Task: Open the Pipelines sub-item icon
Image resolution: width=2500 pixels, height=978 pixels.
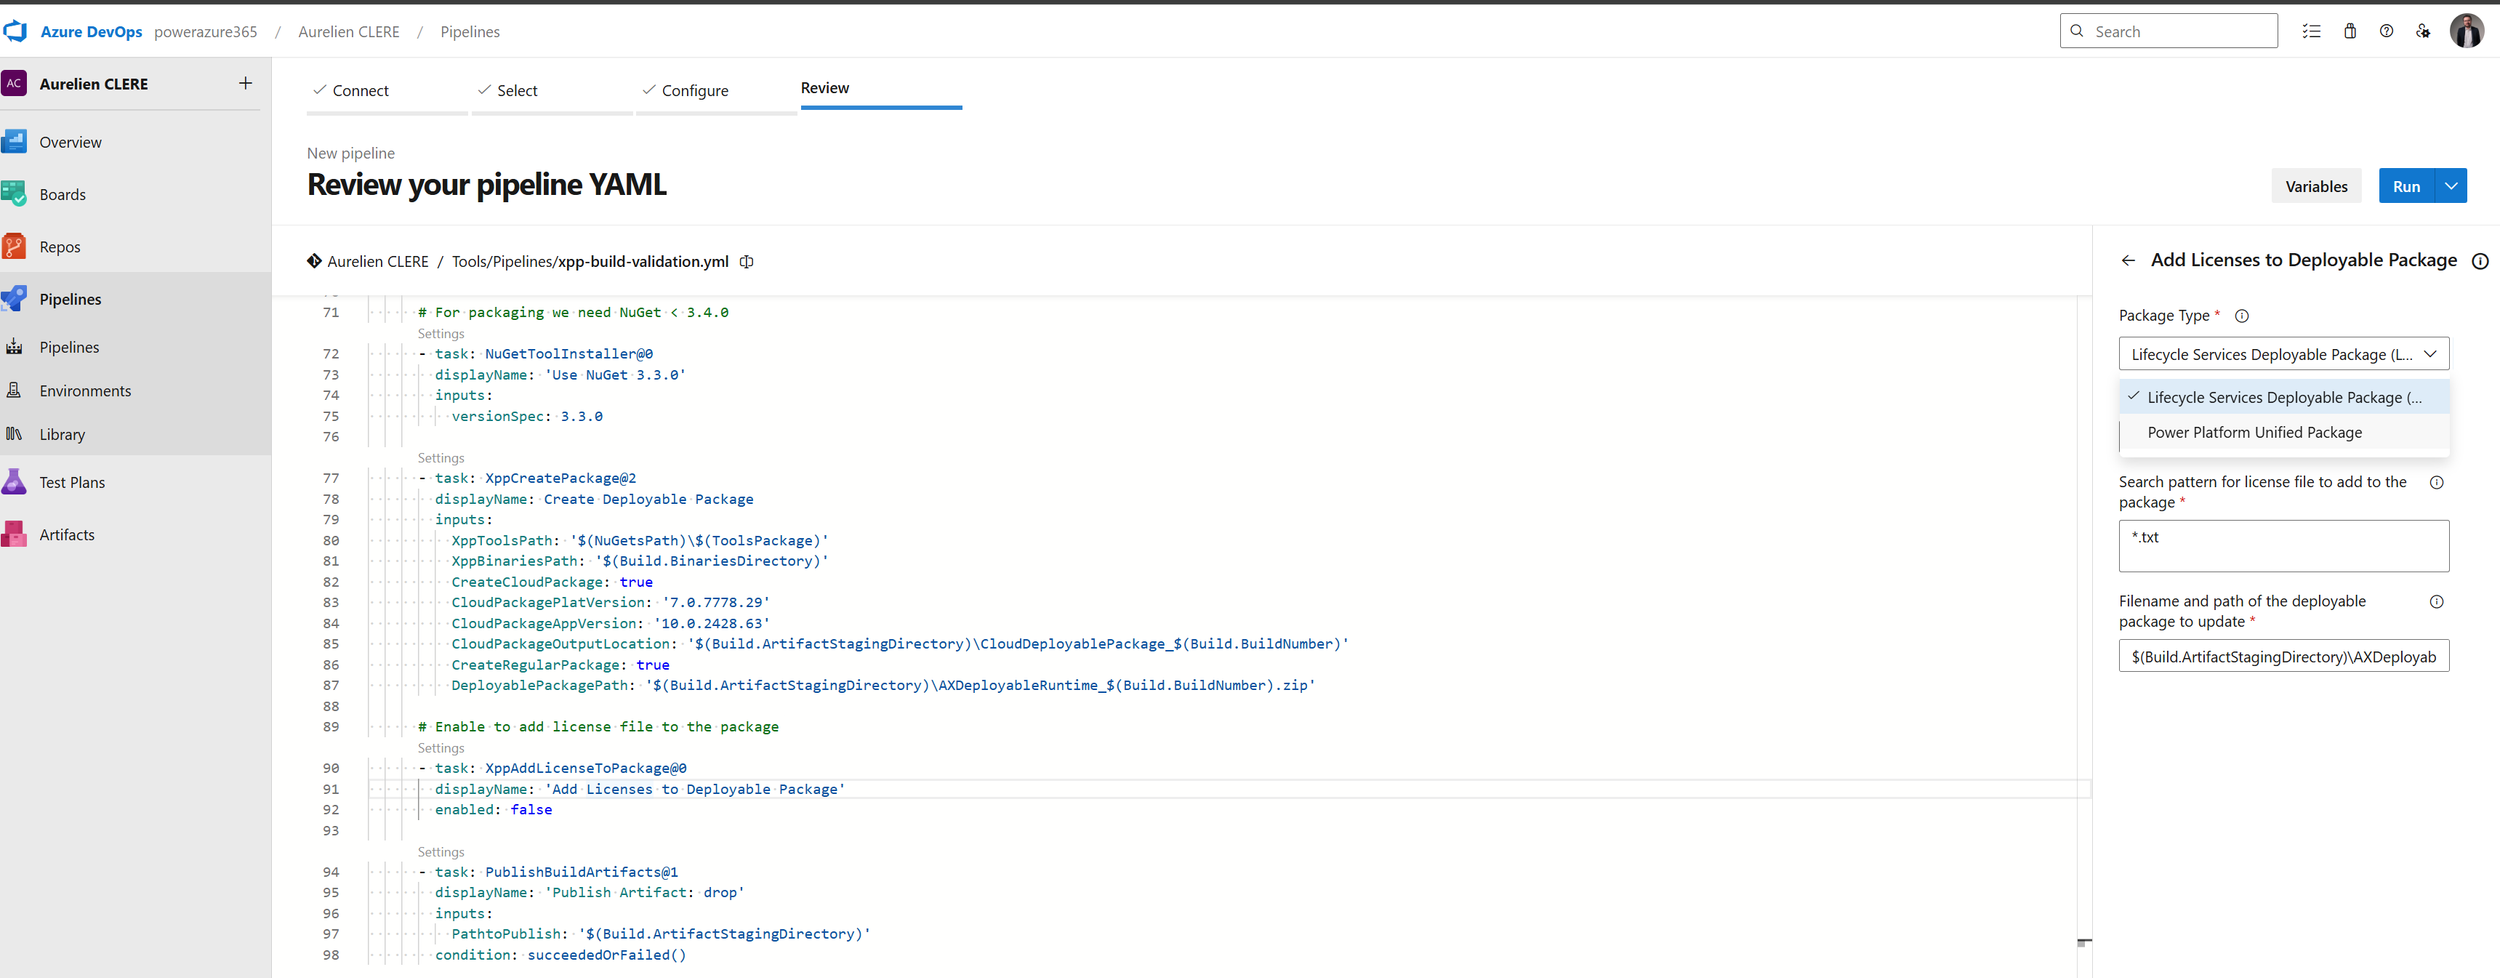Action: (14, 347)
